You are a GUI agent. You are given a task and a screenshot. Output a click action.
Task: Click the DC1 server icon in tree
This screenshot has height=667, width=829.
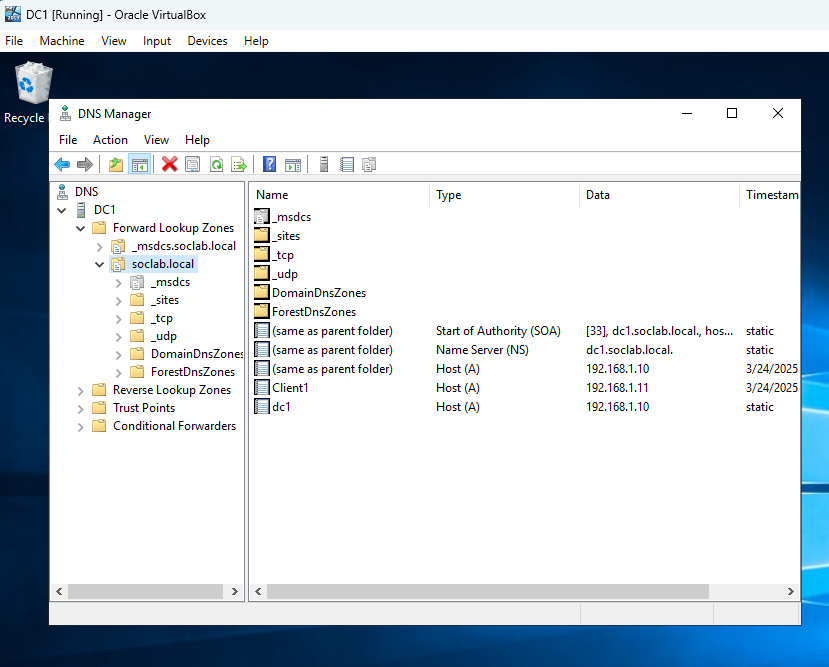81,210
